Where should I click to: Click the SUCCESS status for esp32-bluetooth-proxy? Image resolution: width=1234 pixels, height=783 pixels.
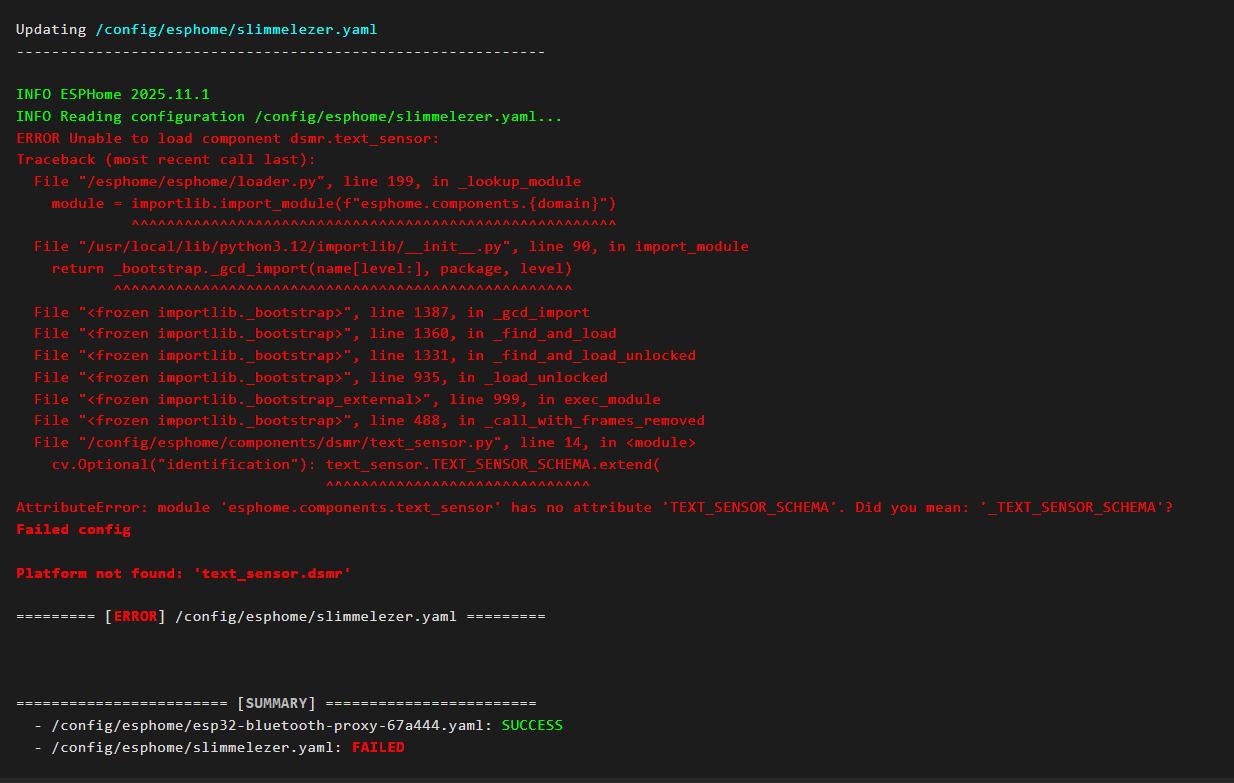(x=532, y=725)
